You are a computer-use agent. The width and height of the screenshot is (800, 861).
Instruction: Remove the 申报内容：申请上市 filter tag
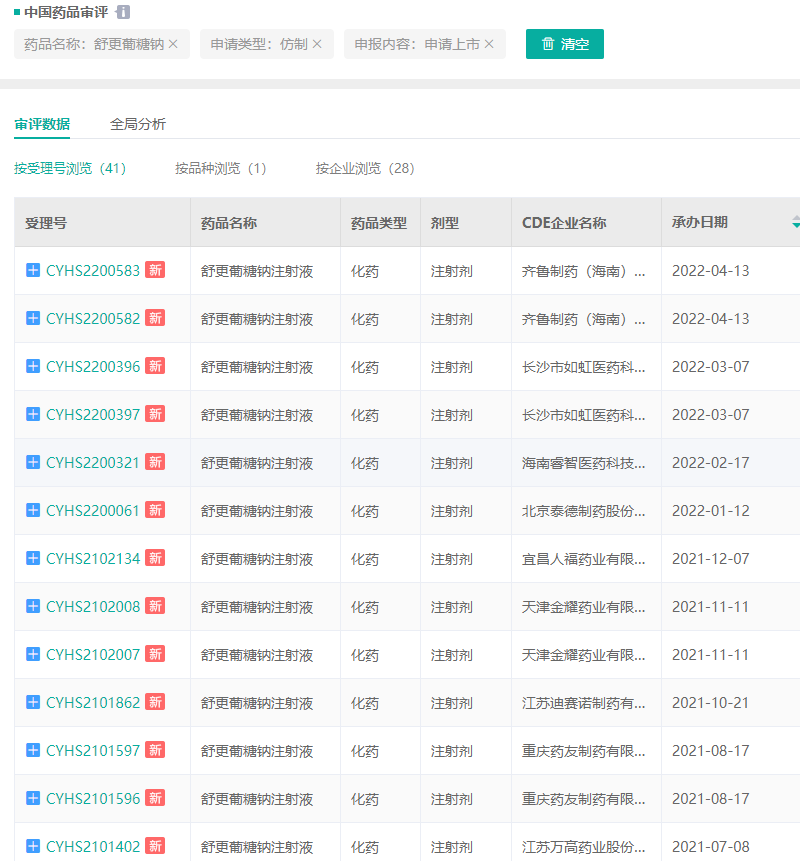[x=489, y=44]
